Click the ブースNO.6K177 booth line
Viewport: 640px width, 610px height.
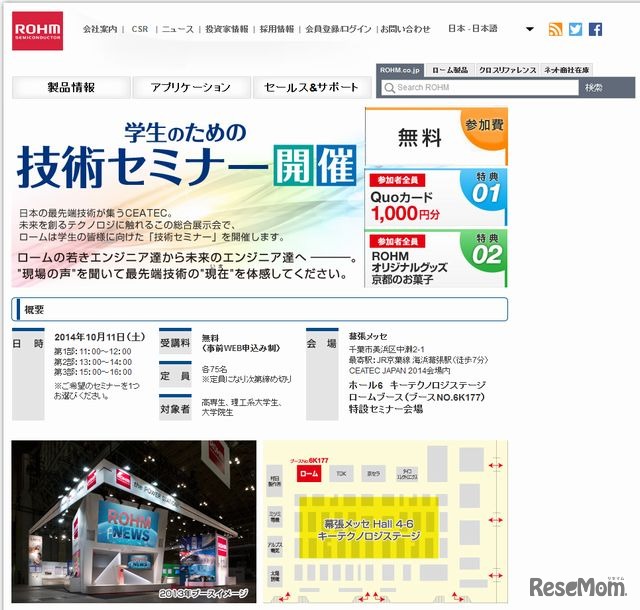click(x=416, y=397)
